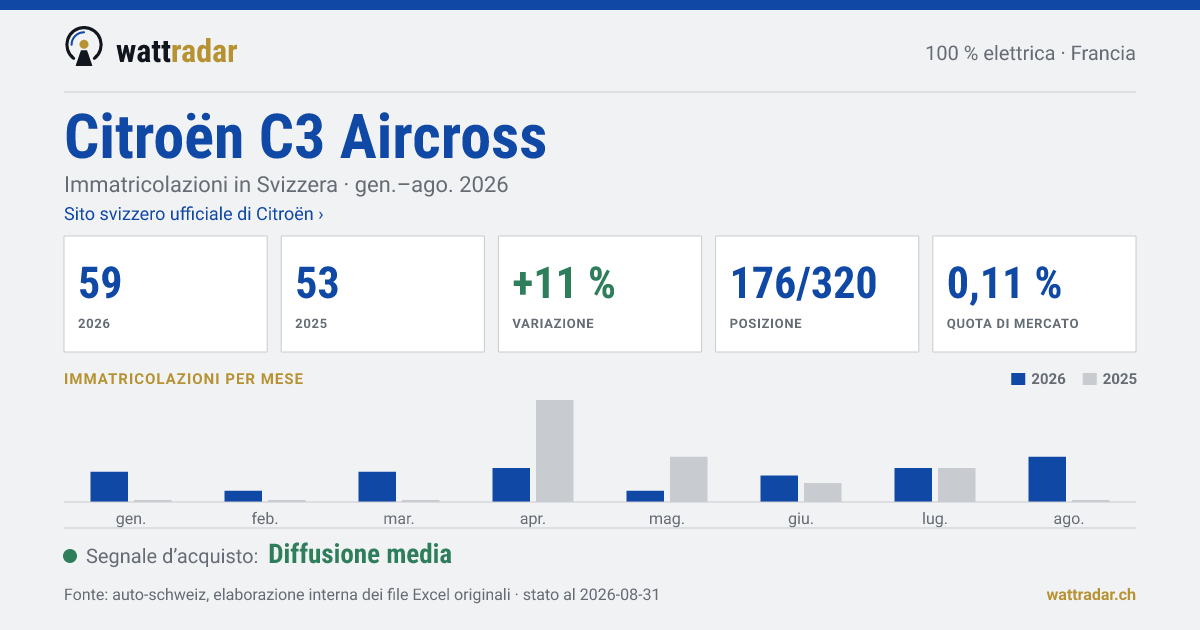The width and height of the screenshot is (1200, 630).
Task: Click the 'giu.' month axis label
Action: click(801, 519)
